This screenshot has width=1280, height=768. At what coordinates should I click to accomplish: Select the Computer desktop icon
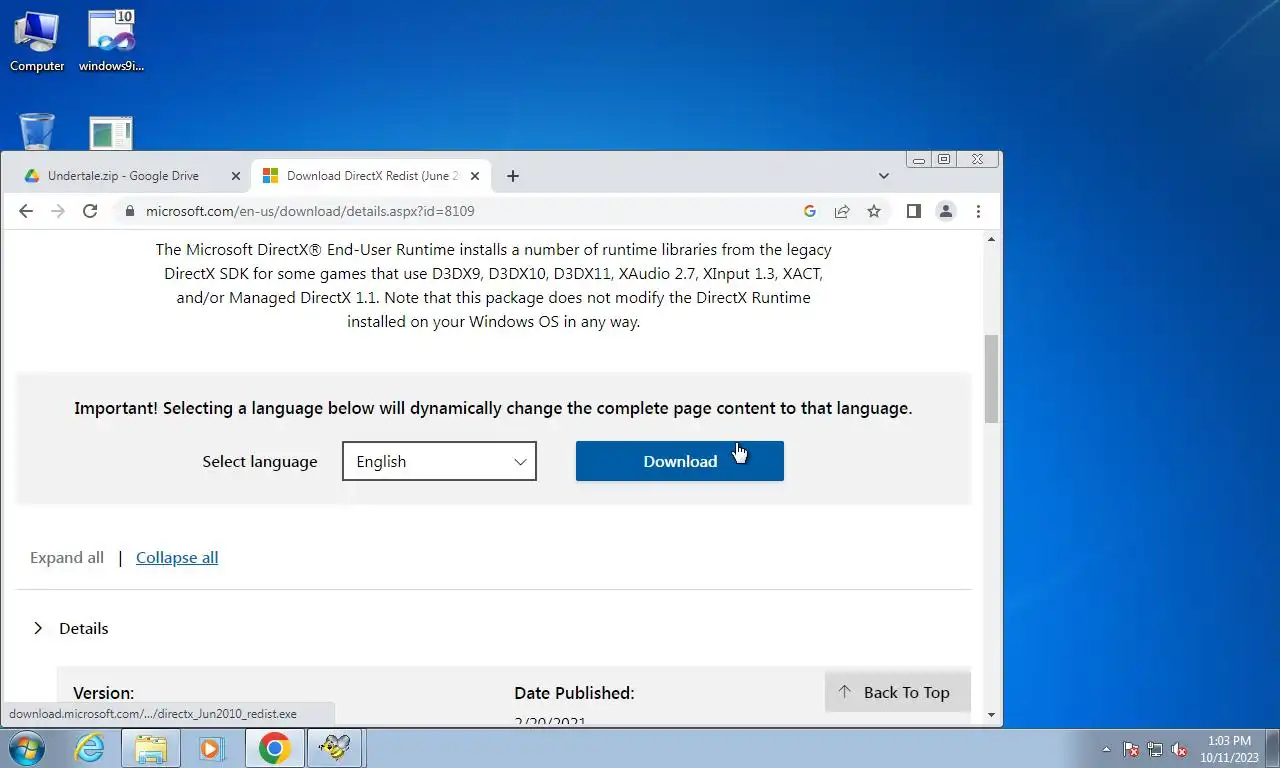(x=37, y=41)
